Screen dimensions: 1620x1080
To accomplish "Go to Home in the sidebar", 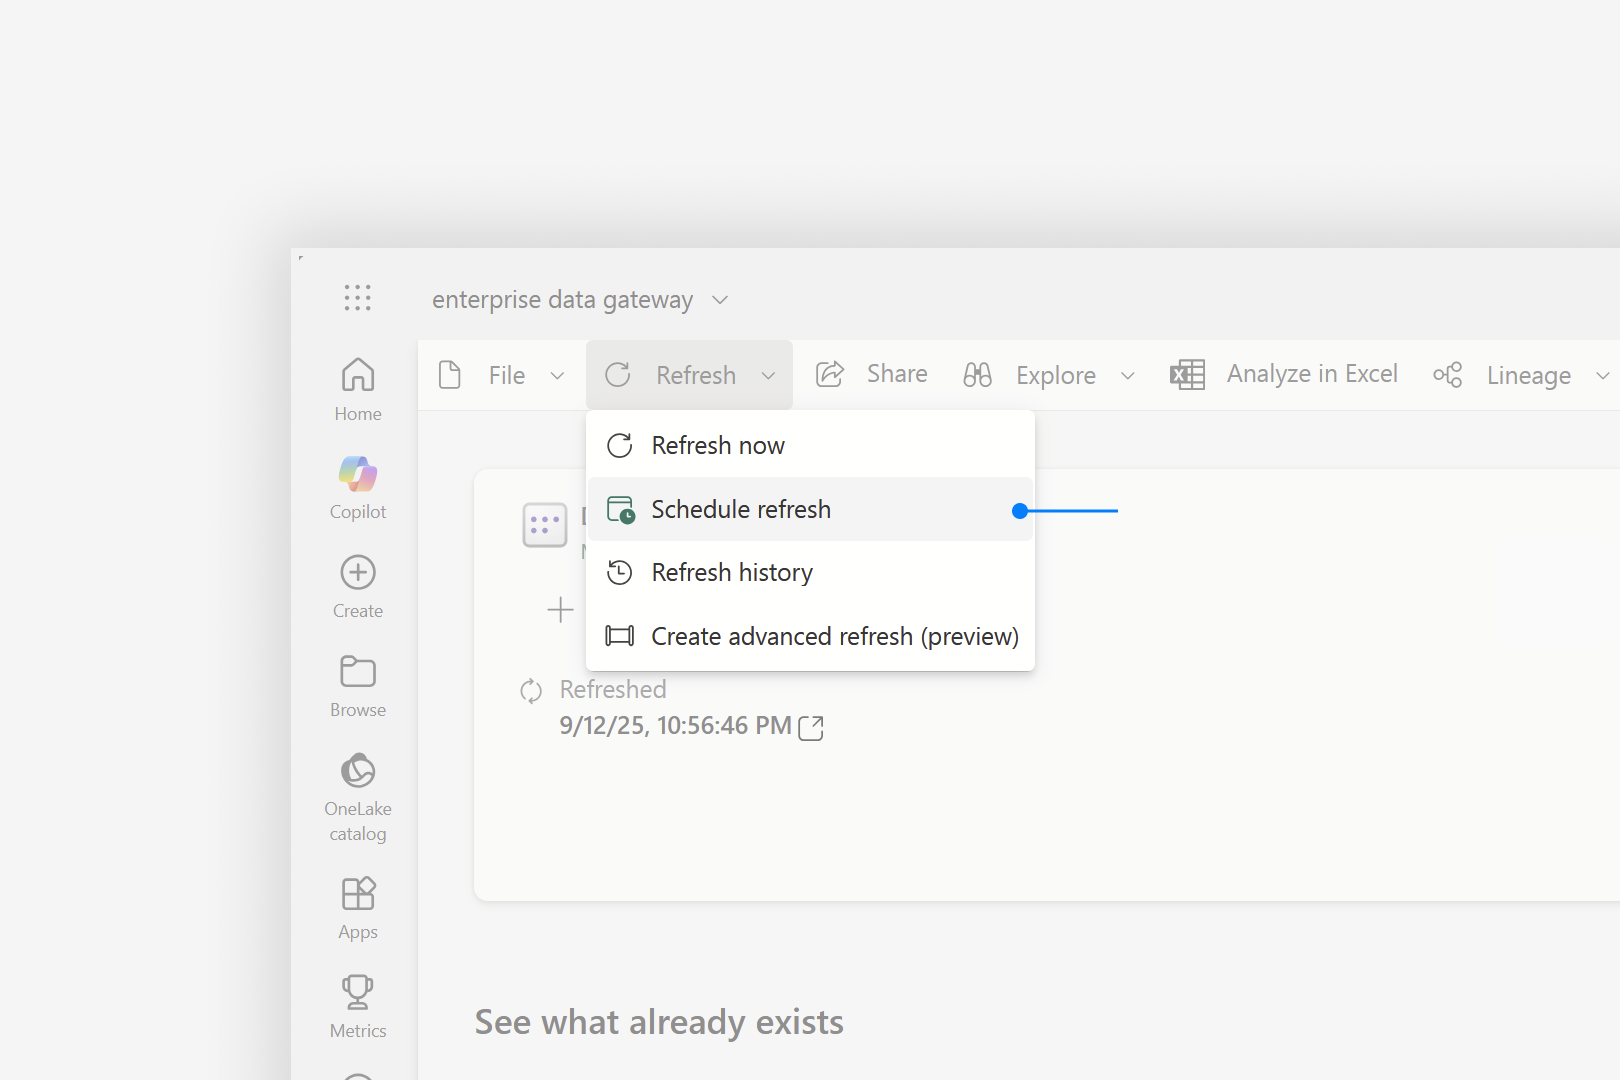I will tap(358, 390).
